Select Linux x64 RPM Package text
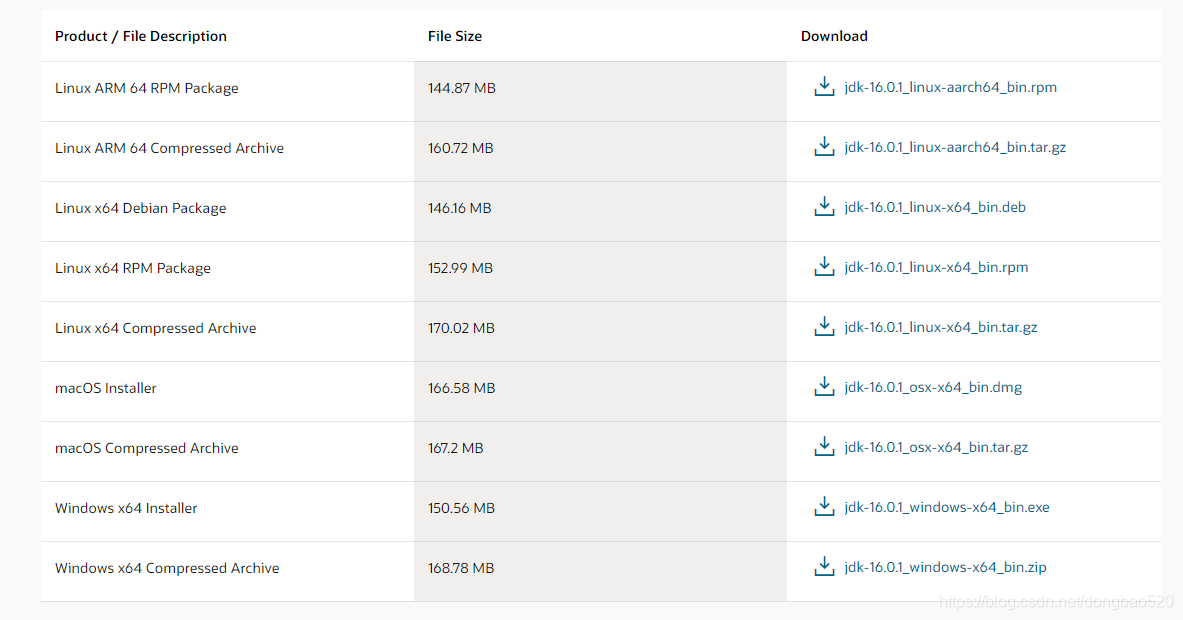 (x=133, y=268)
